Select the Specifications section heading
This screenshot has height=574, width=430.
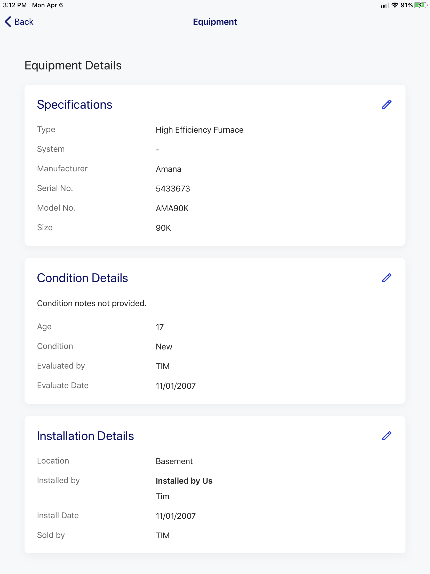point(75,105)
